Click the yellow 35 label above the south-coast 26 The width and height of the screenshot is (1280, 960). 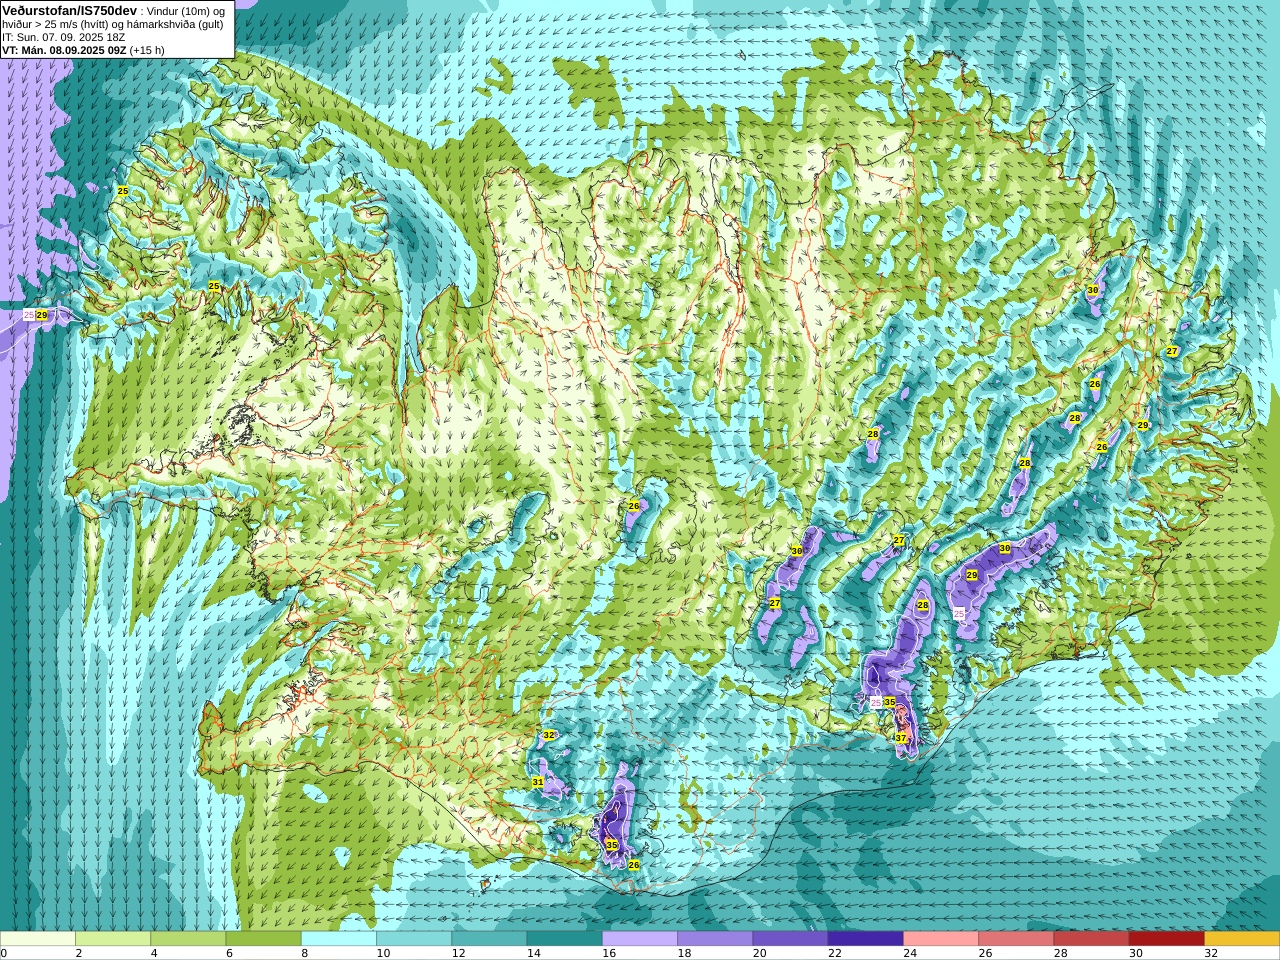tap(612, 845)
